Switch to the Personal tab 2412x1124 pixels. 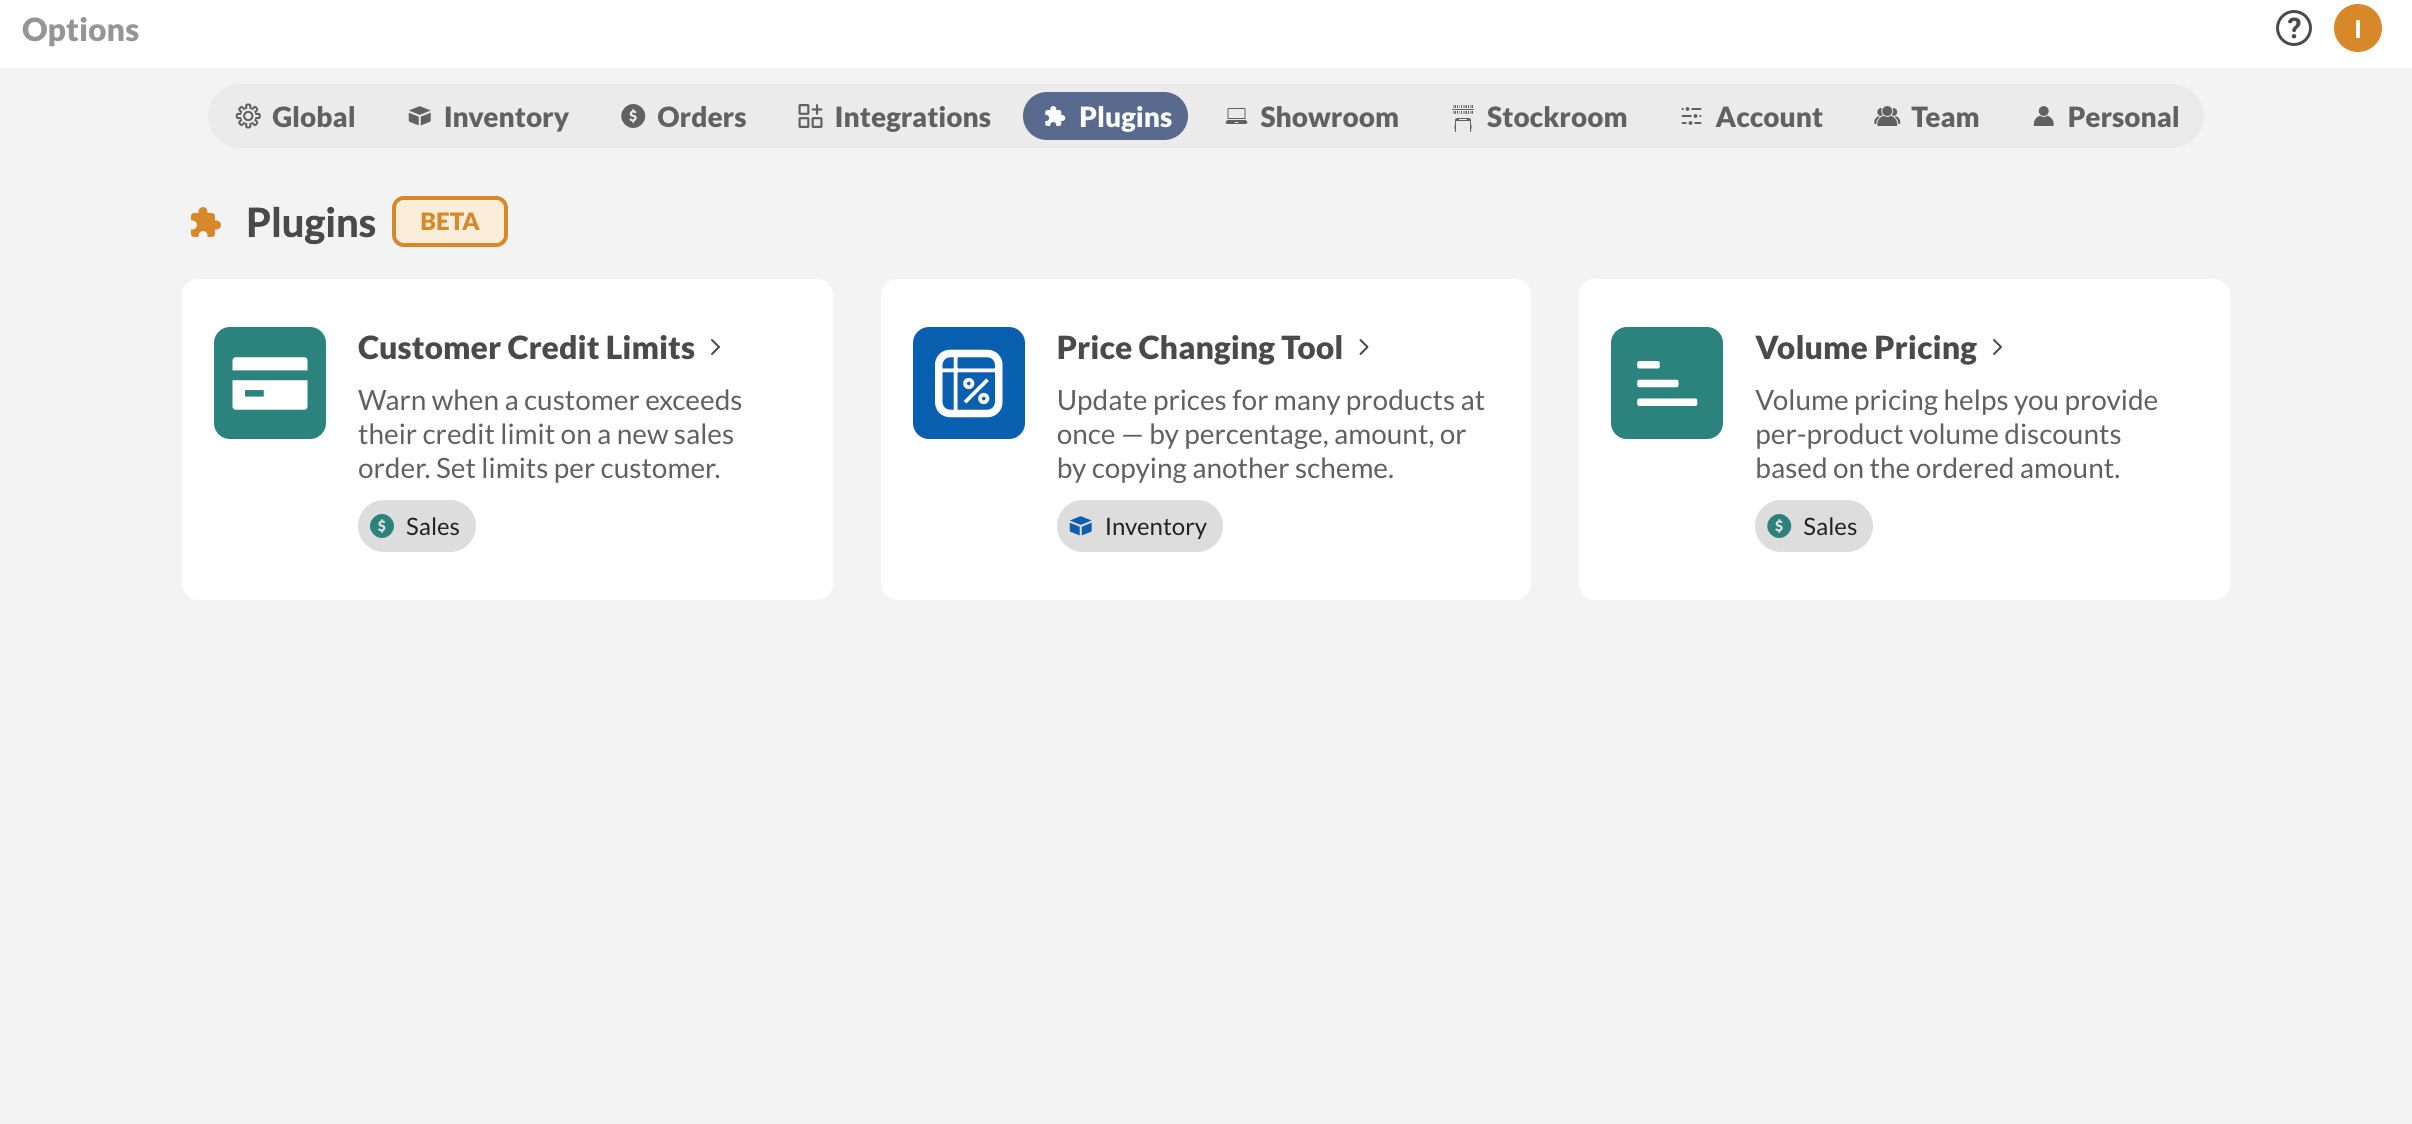[x=2105, y=117]
